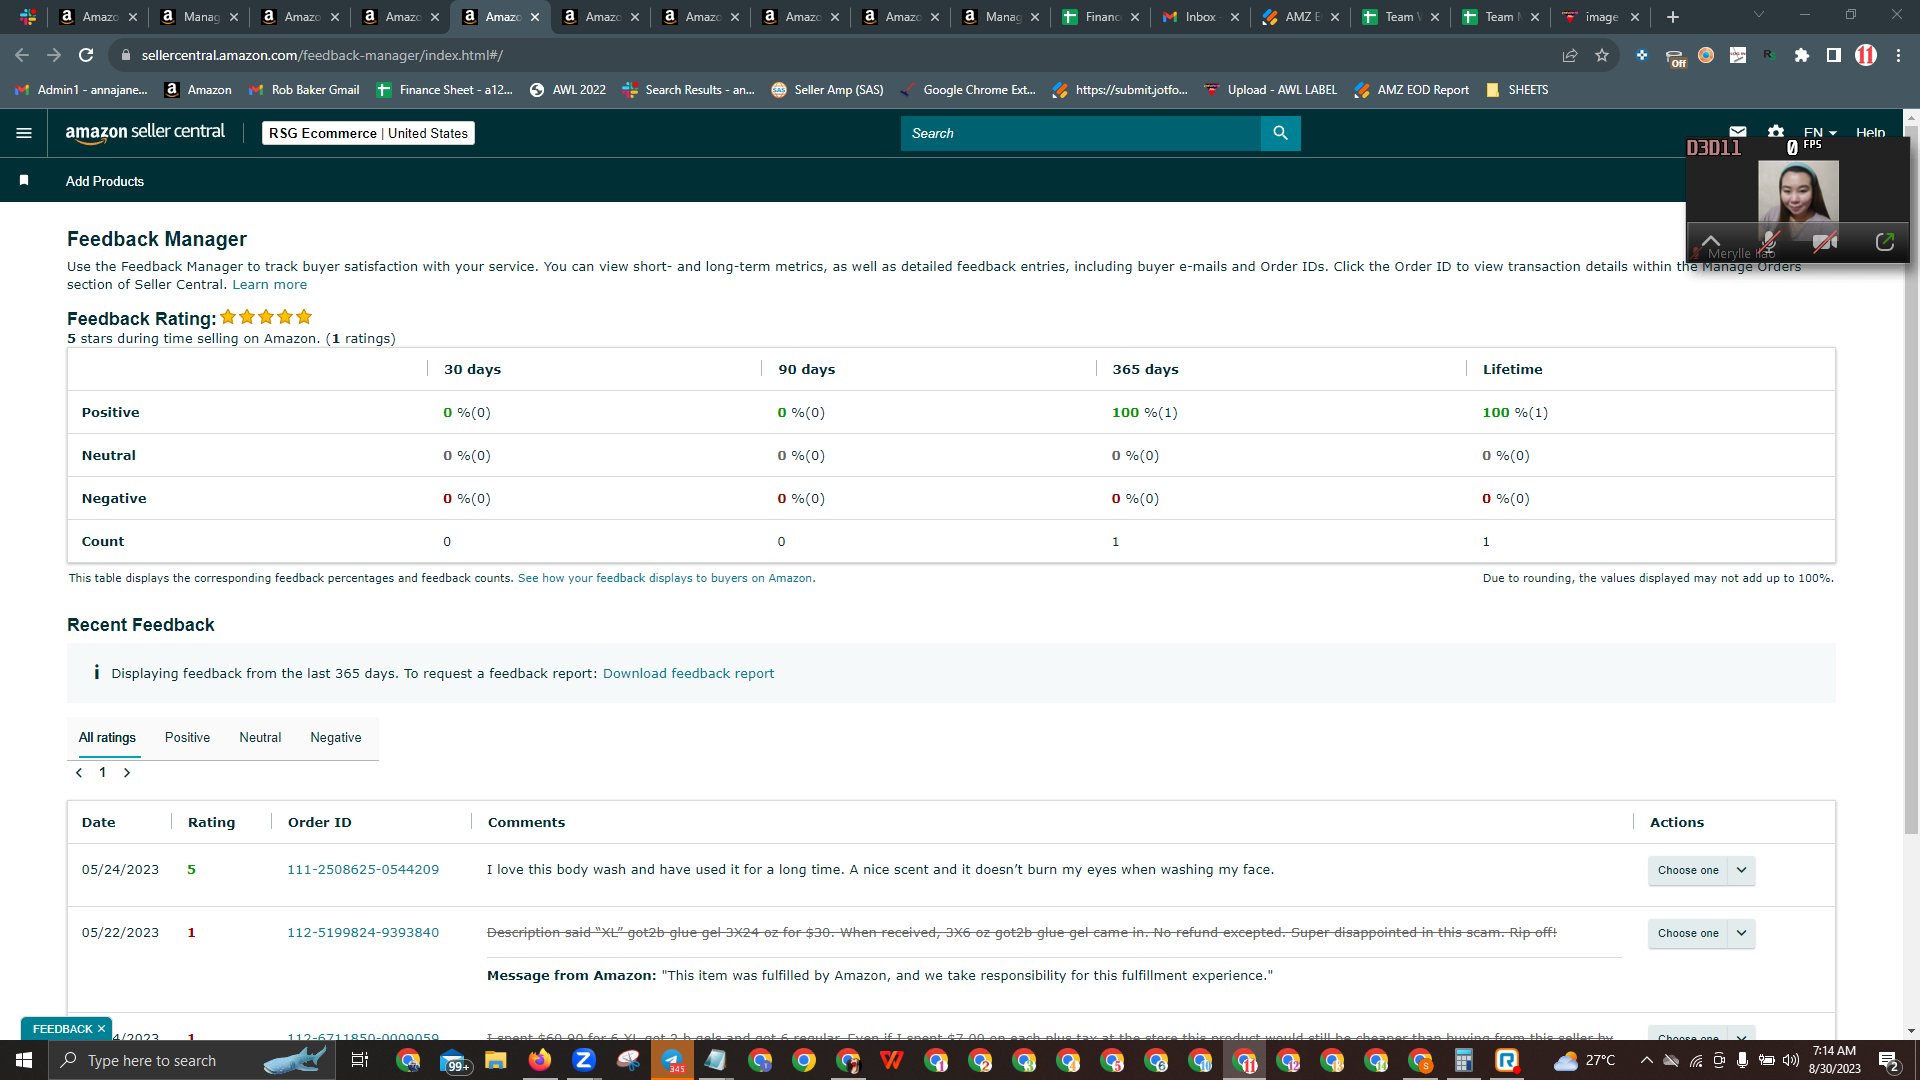Open the messages envelope icon

point(1738,132)
